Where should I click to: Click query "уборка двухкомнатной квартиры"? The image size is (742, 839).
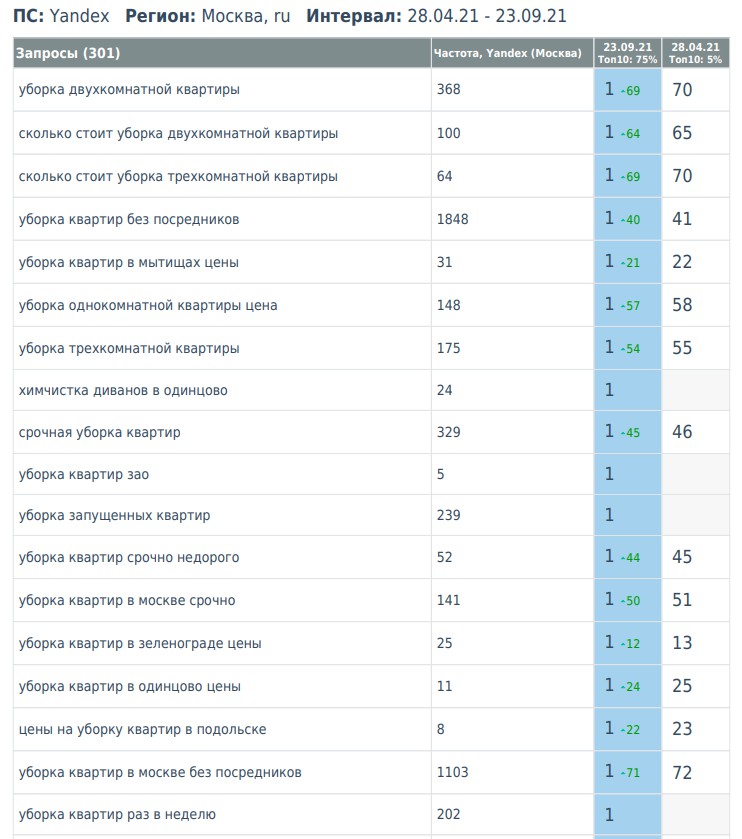[x=129, y=90]
